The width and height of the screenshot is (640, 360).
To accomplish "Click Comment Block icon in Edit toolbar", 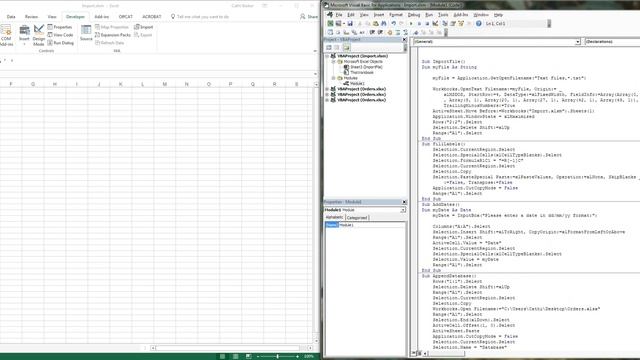I will pos(398,32).
